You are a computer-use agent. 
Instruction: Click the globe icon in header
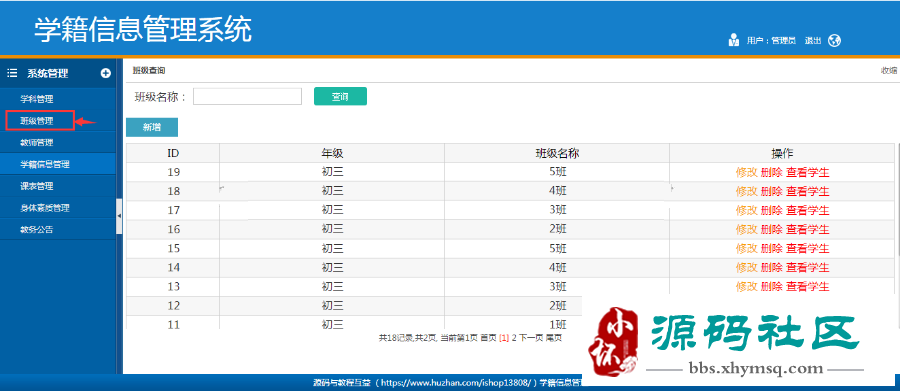point(834,40)
